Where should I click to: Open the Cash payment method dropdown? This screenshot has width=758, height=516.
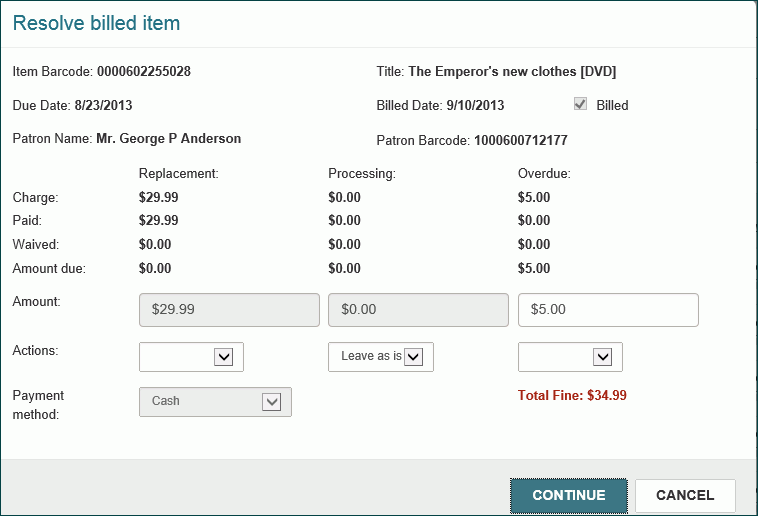[x=215, y=401]
